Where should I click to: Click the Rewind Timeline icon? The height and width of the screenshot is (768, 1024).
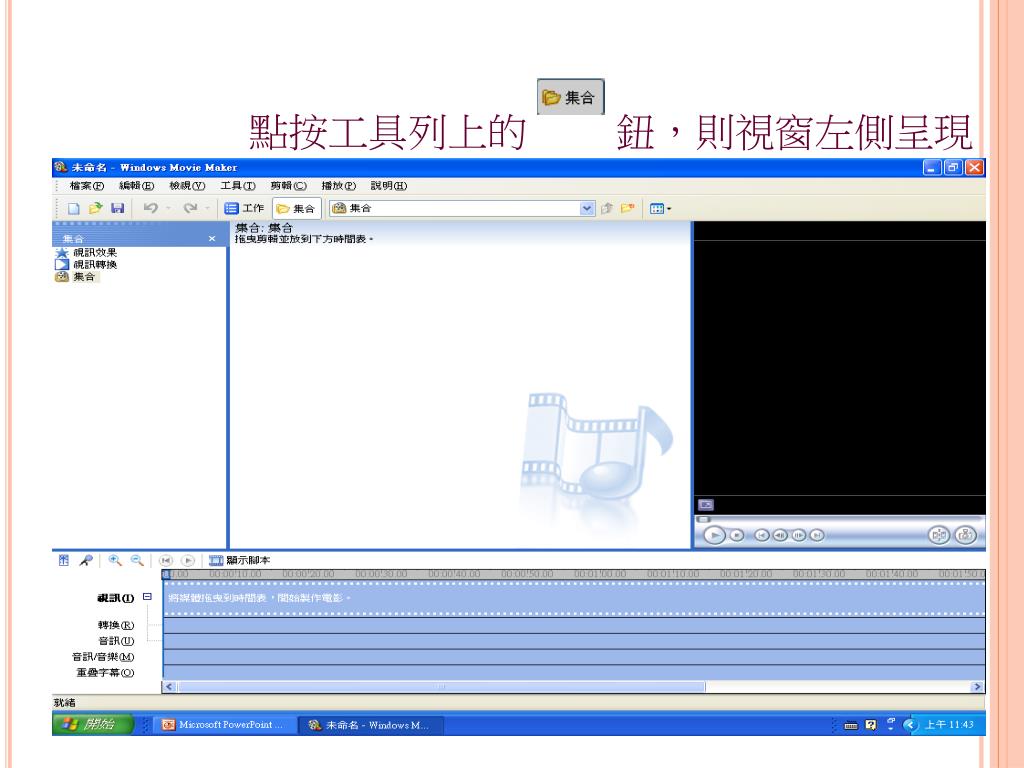(x=166, y=560)
